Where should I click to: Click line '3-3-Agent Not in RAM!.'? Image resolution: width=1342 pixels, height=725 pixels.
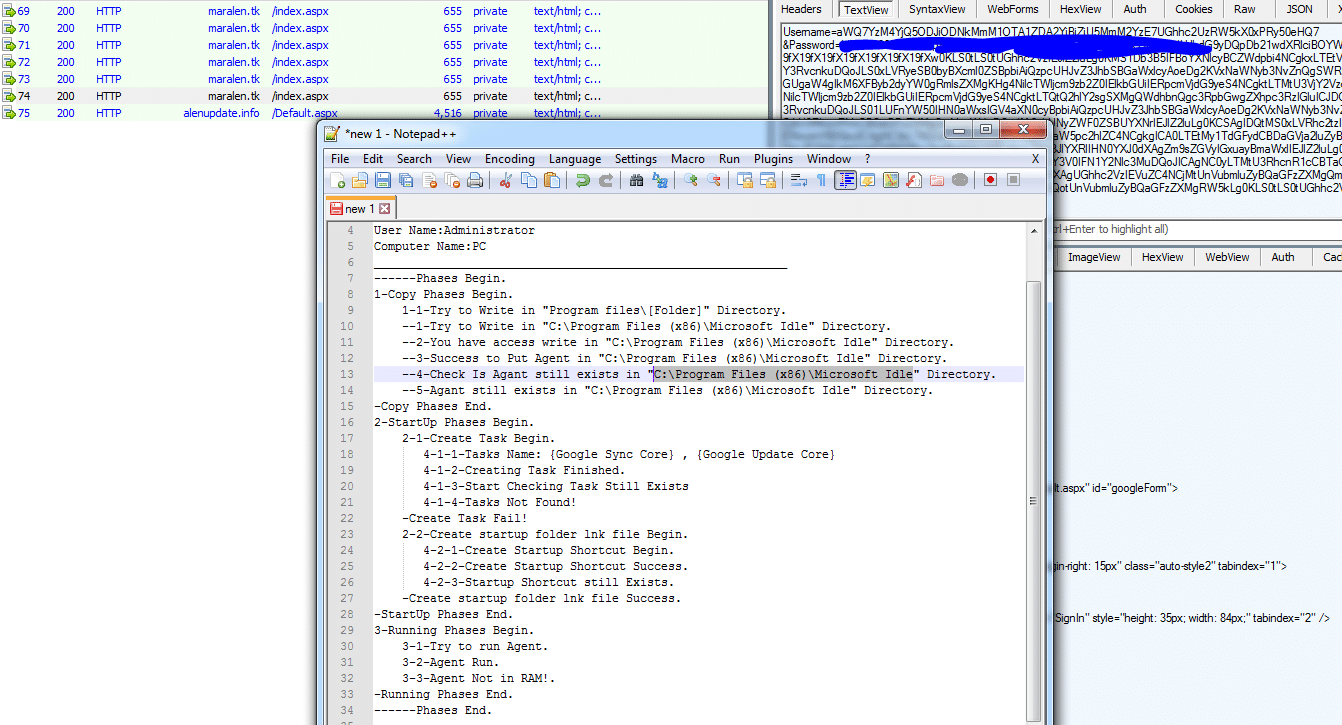point(478,678)
